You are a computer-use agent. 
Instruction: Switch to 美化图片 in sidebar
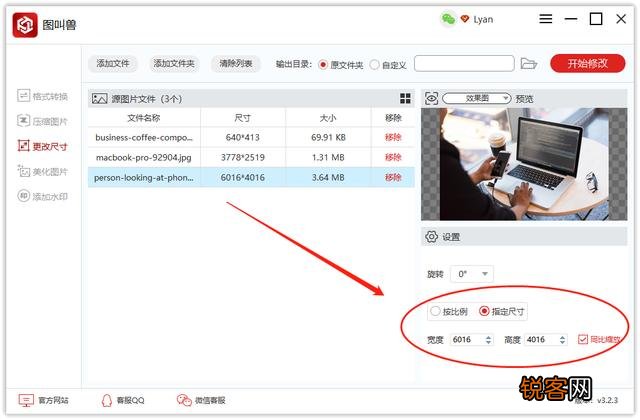(x=42, y=171)
